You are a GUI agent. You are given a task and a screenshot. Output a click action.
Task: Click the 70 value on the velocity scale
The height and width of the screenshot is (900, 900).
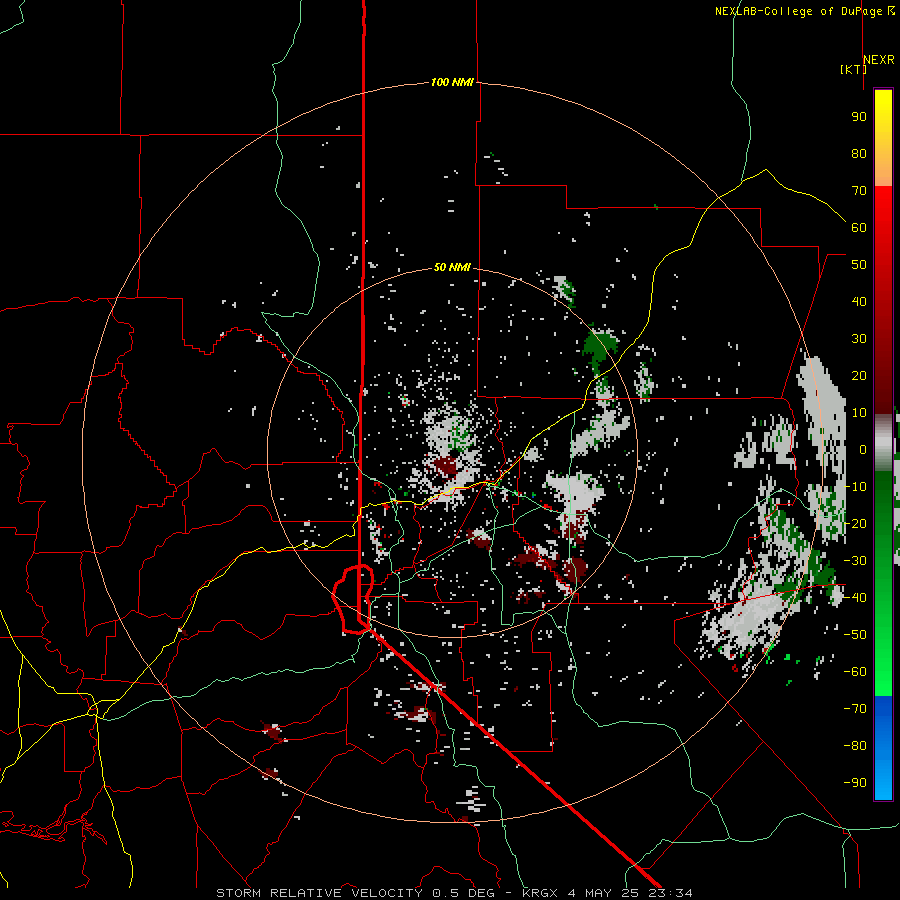click(859, 191)
